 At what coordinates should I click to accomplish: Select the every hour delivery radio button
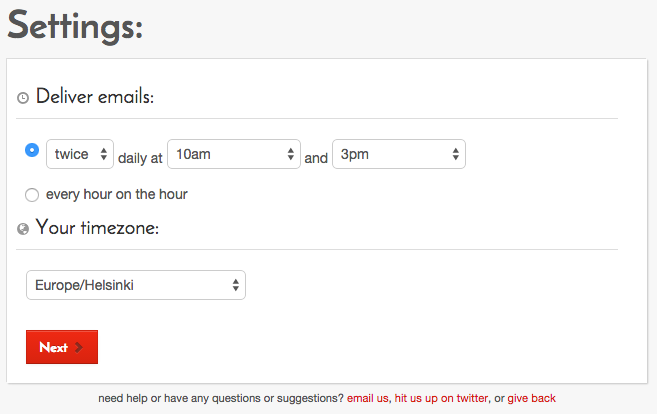tap(32, 194)
